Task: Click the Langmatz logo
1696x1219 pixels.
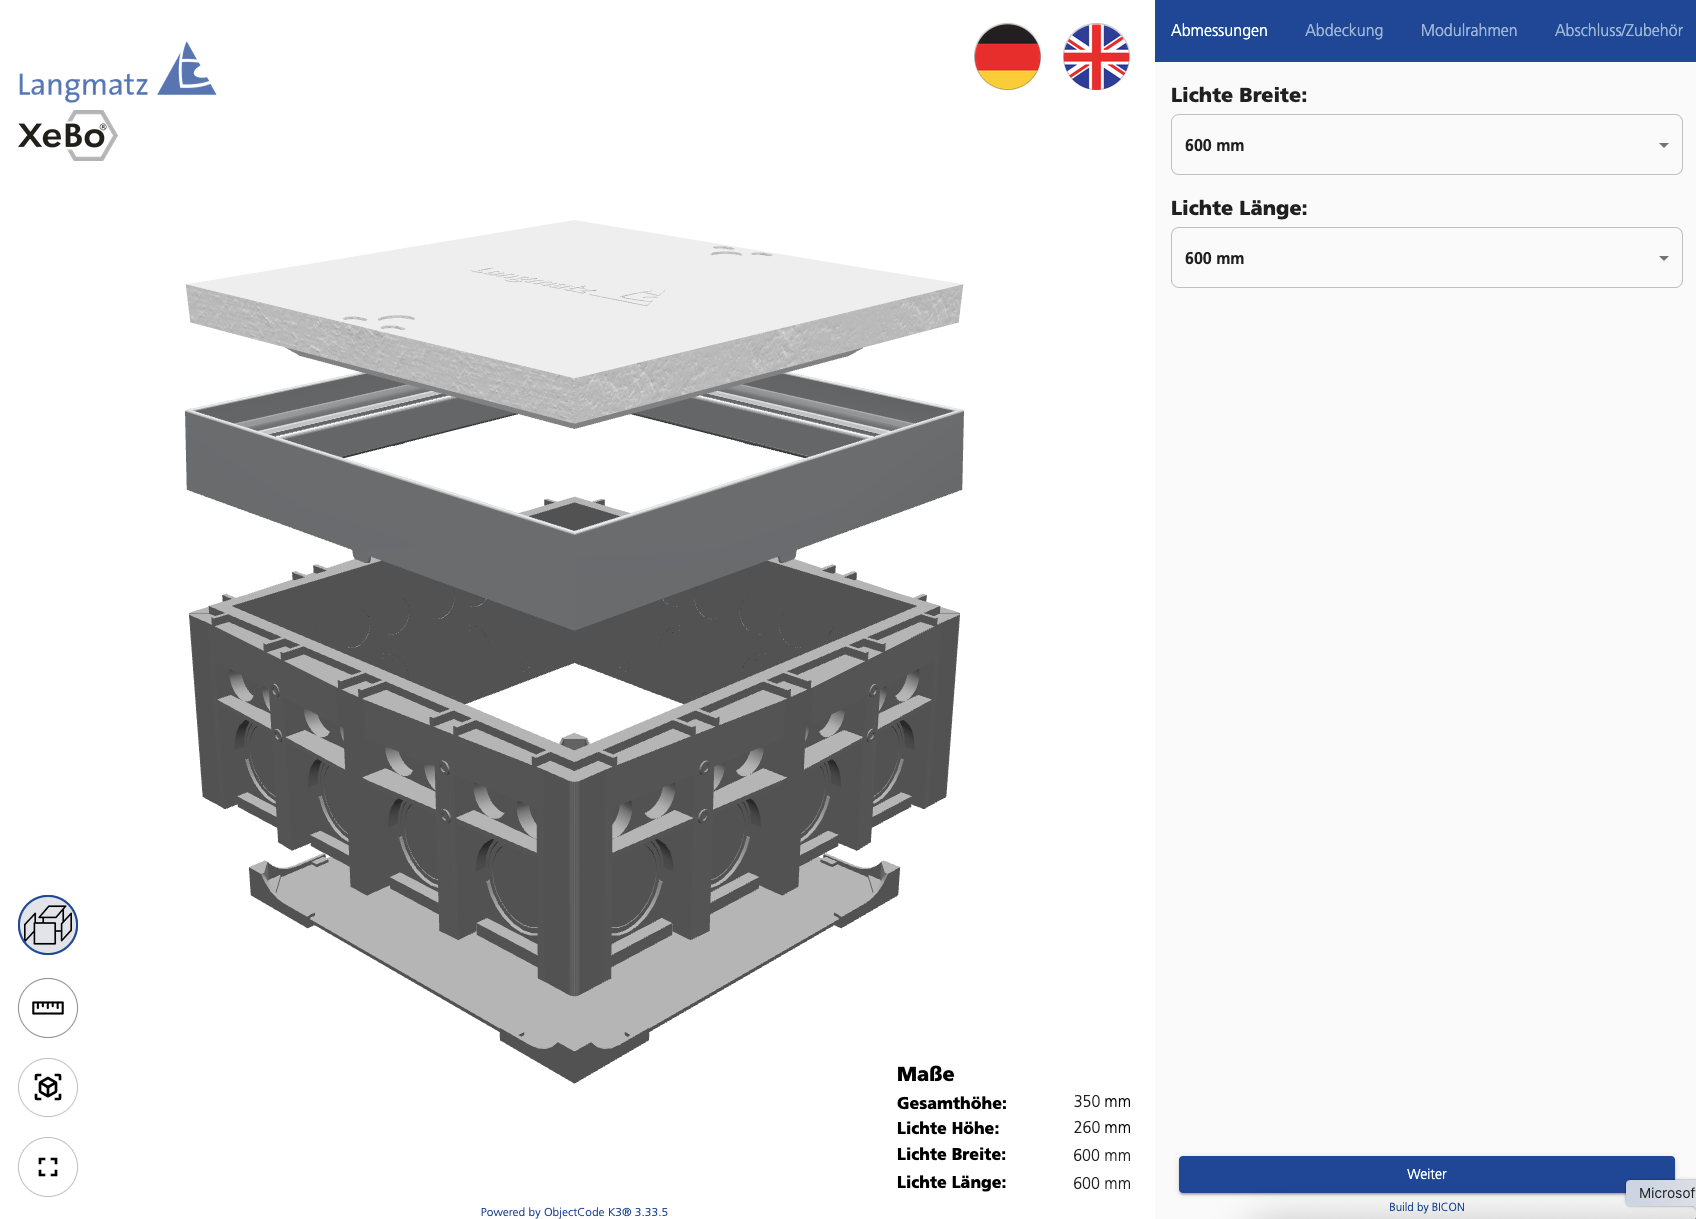Action: coord(117,71)
